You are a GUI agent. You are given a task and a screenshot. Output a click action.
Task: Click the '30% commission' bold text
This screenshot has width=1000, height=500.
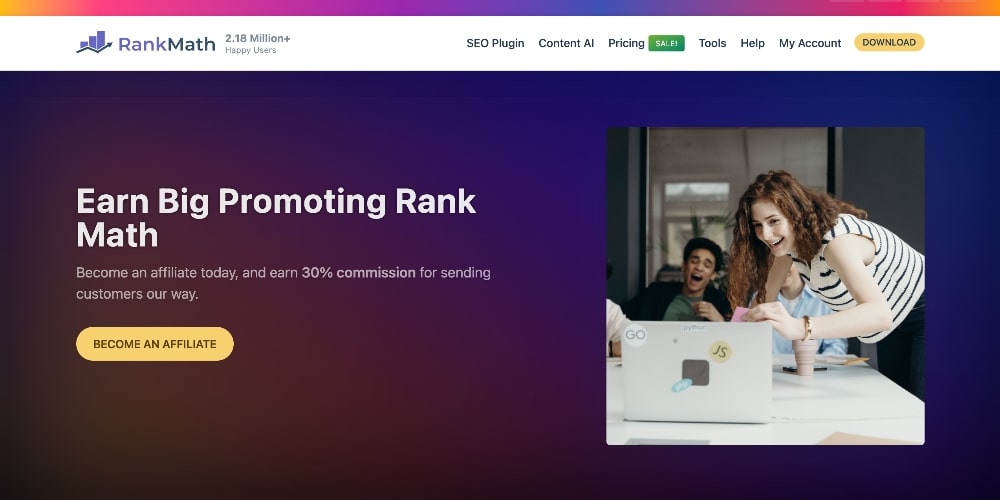358,273
